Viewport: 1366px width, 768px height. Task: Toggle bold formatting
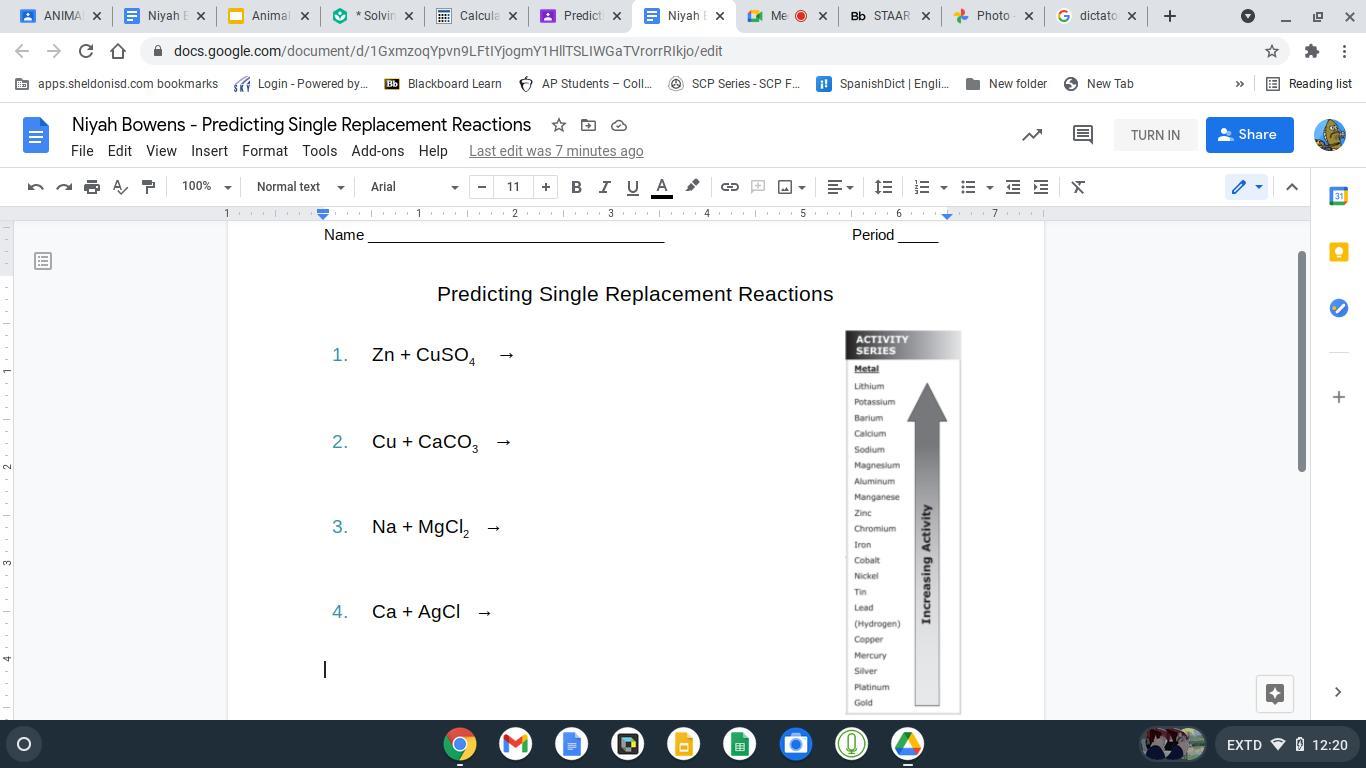pyautogui.click(x=576, y=187)
